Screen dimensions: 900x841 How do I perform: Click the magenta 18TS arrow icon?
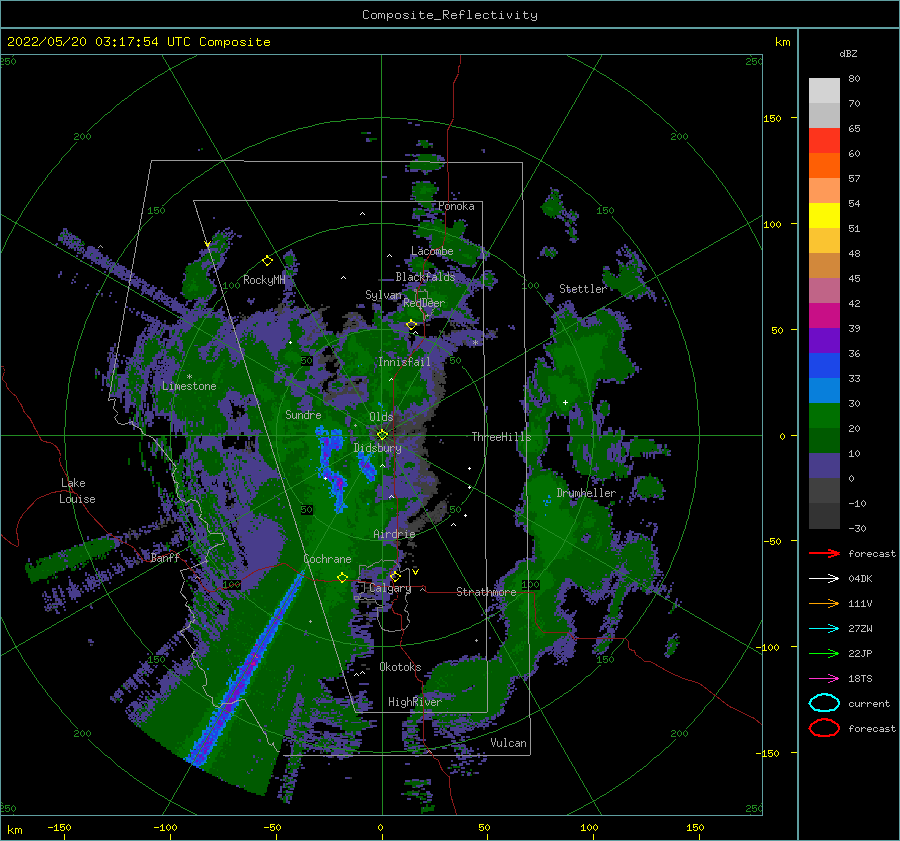824,679
